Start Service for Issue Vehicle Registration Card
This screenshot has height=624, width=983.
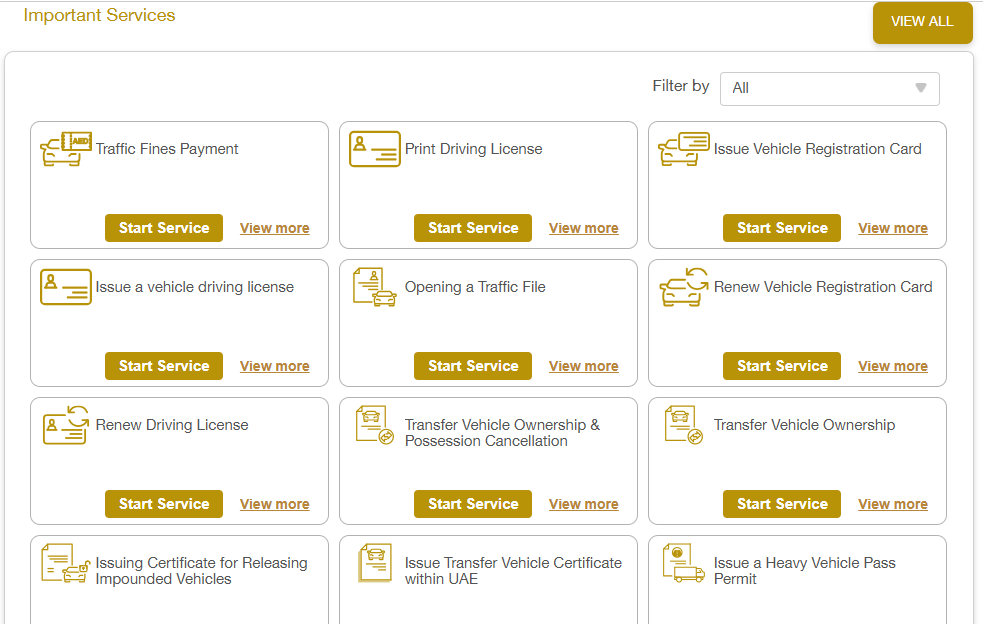coord(782,228)
